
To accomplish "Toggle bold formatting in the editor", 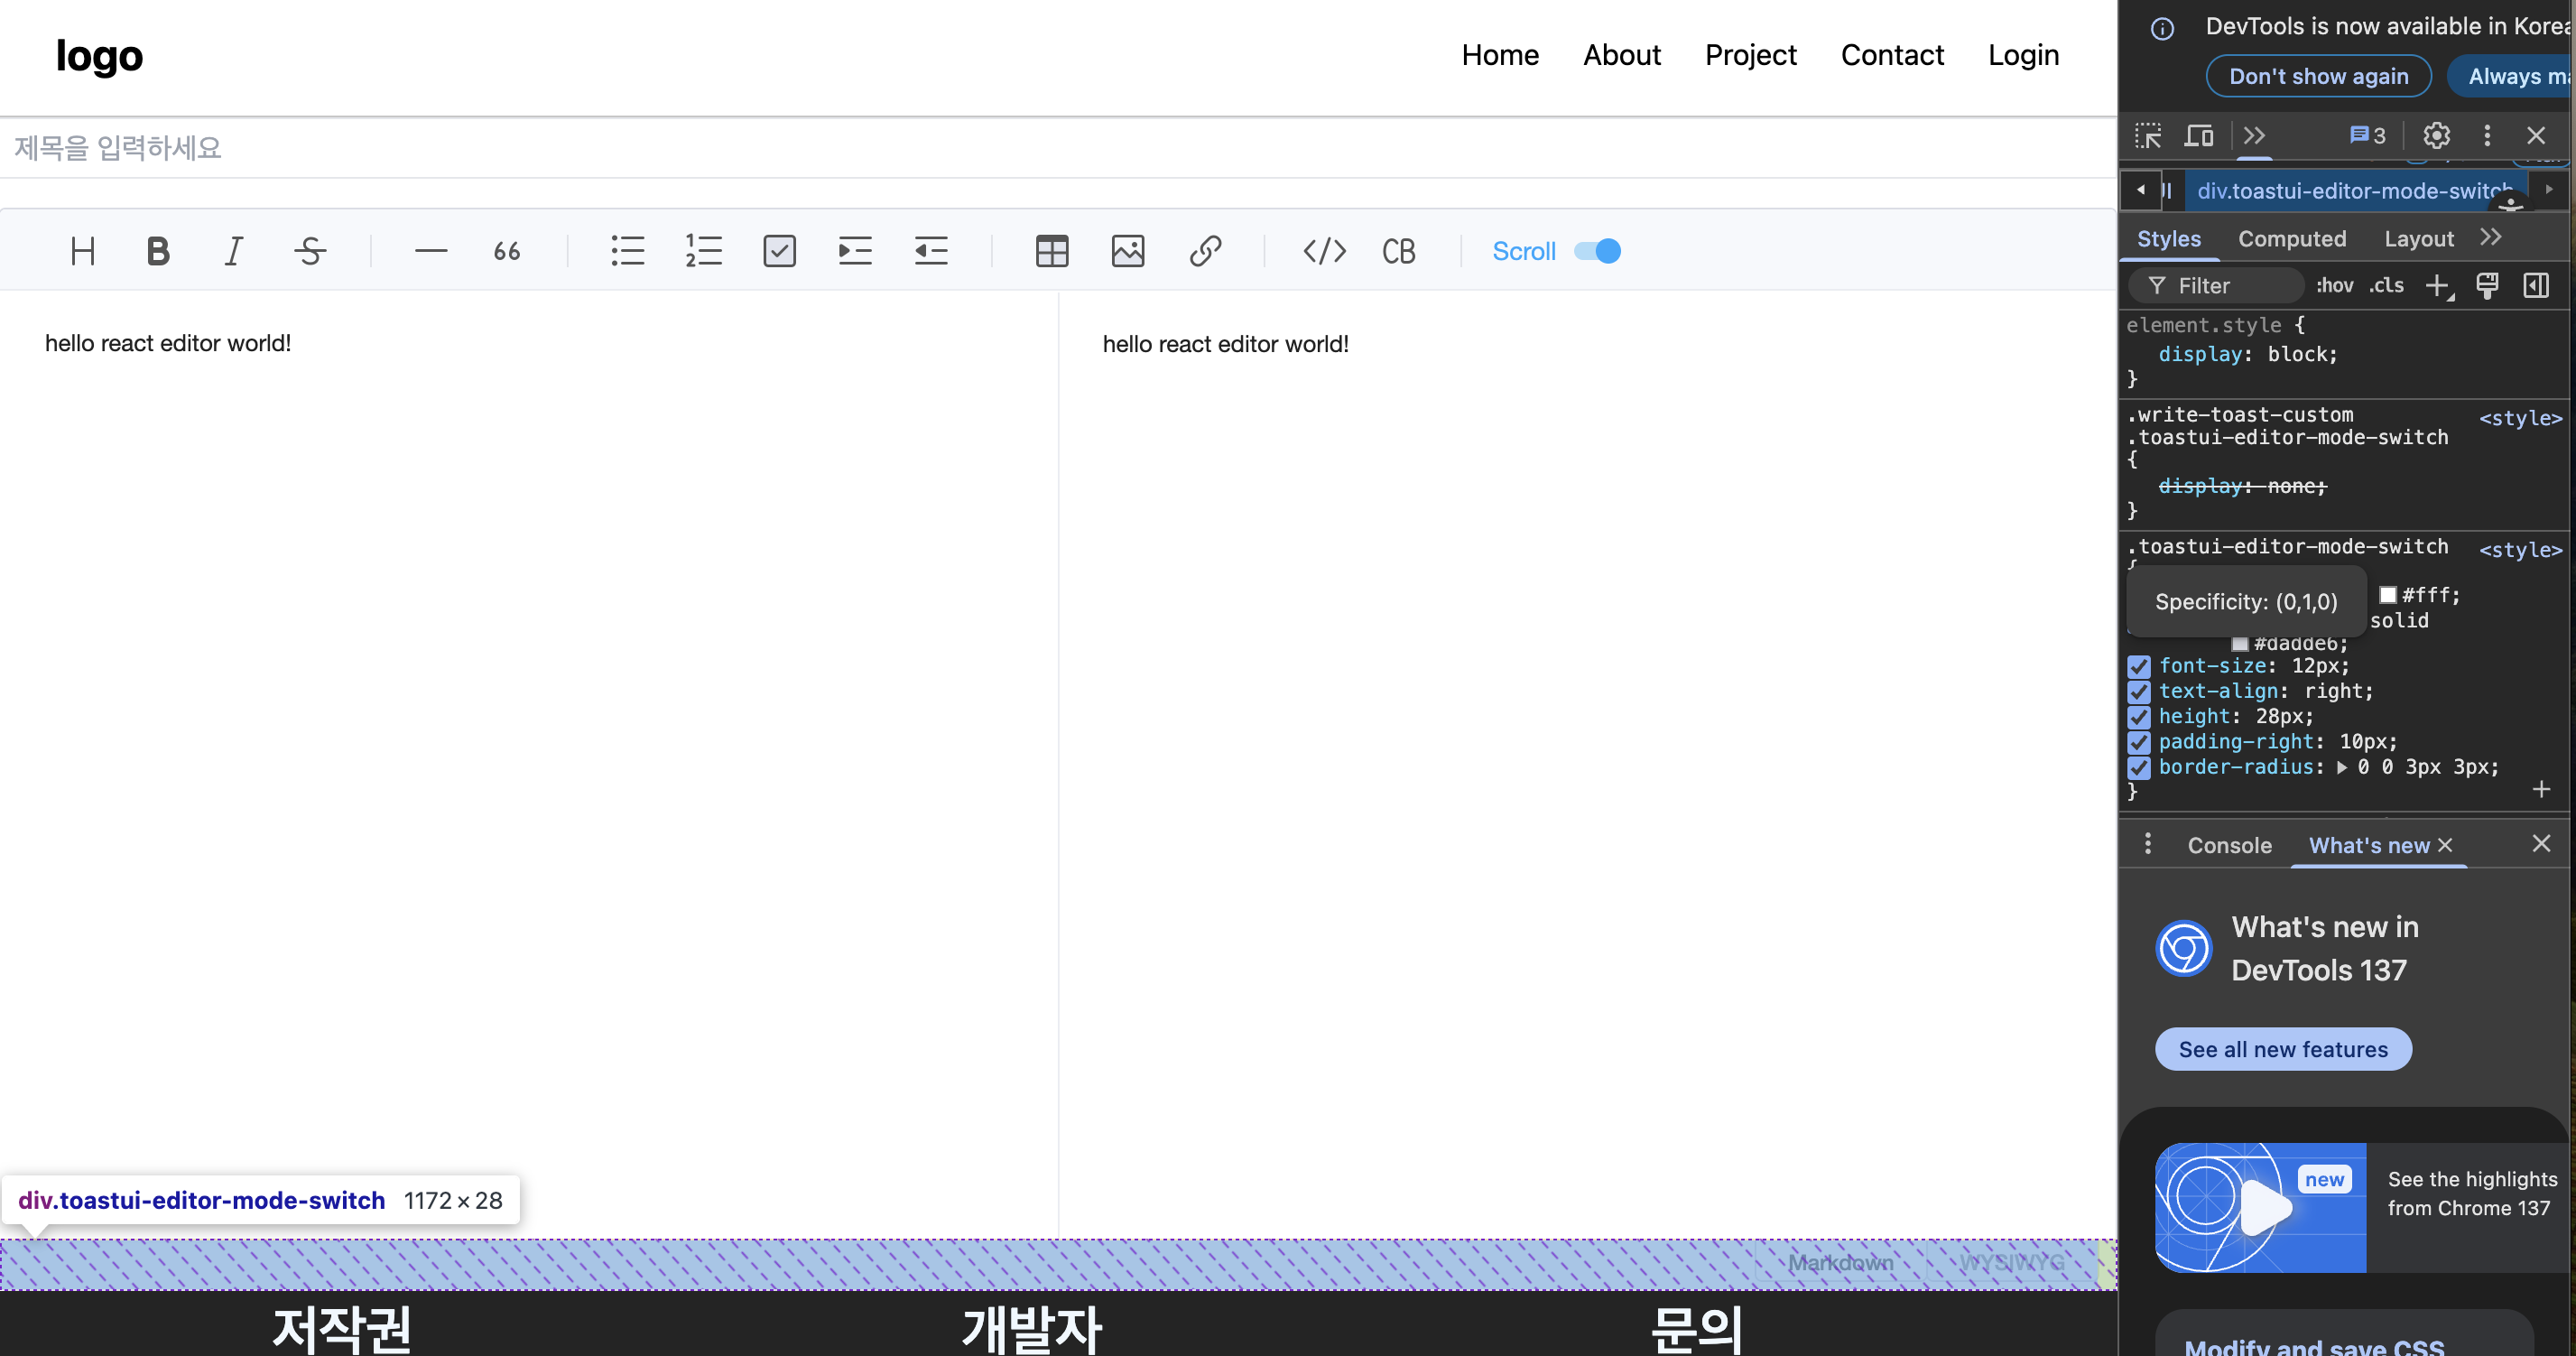I will (x=158, y=251).
